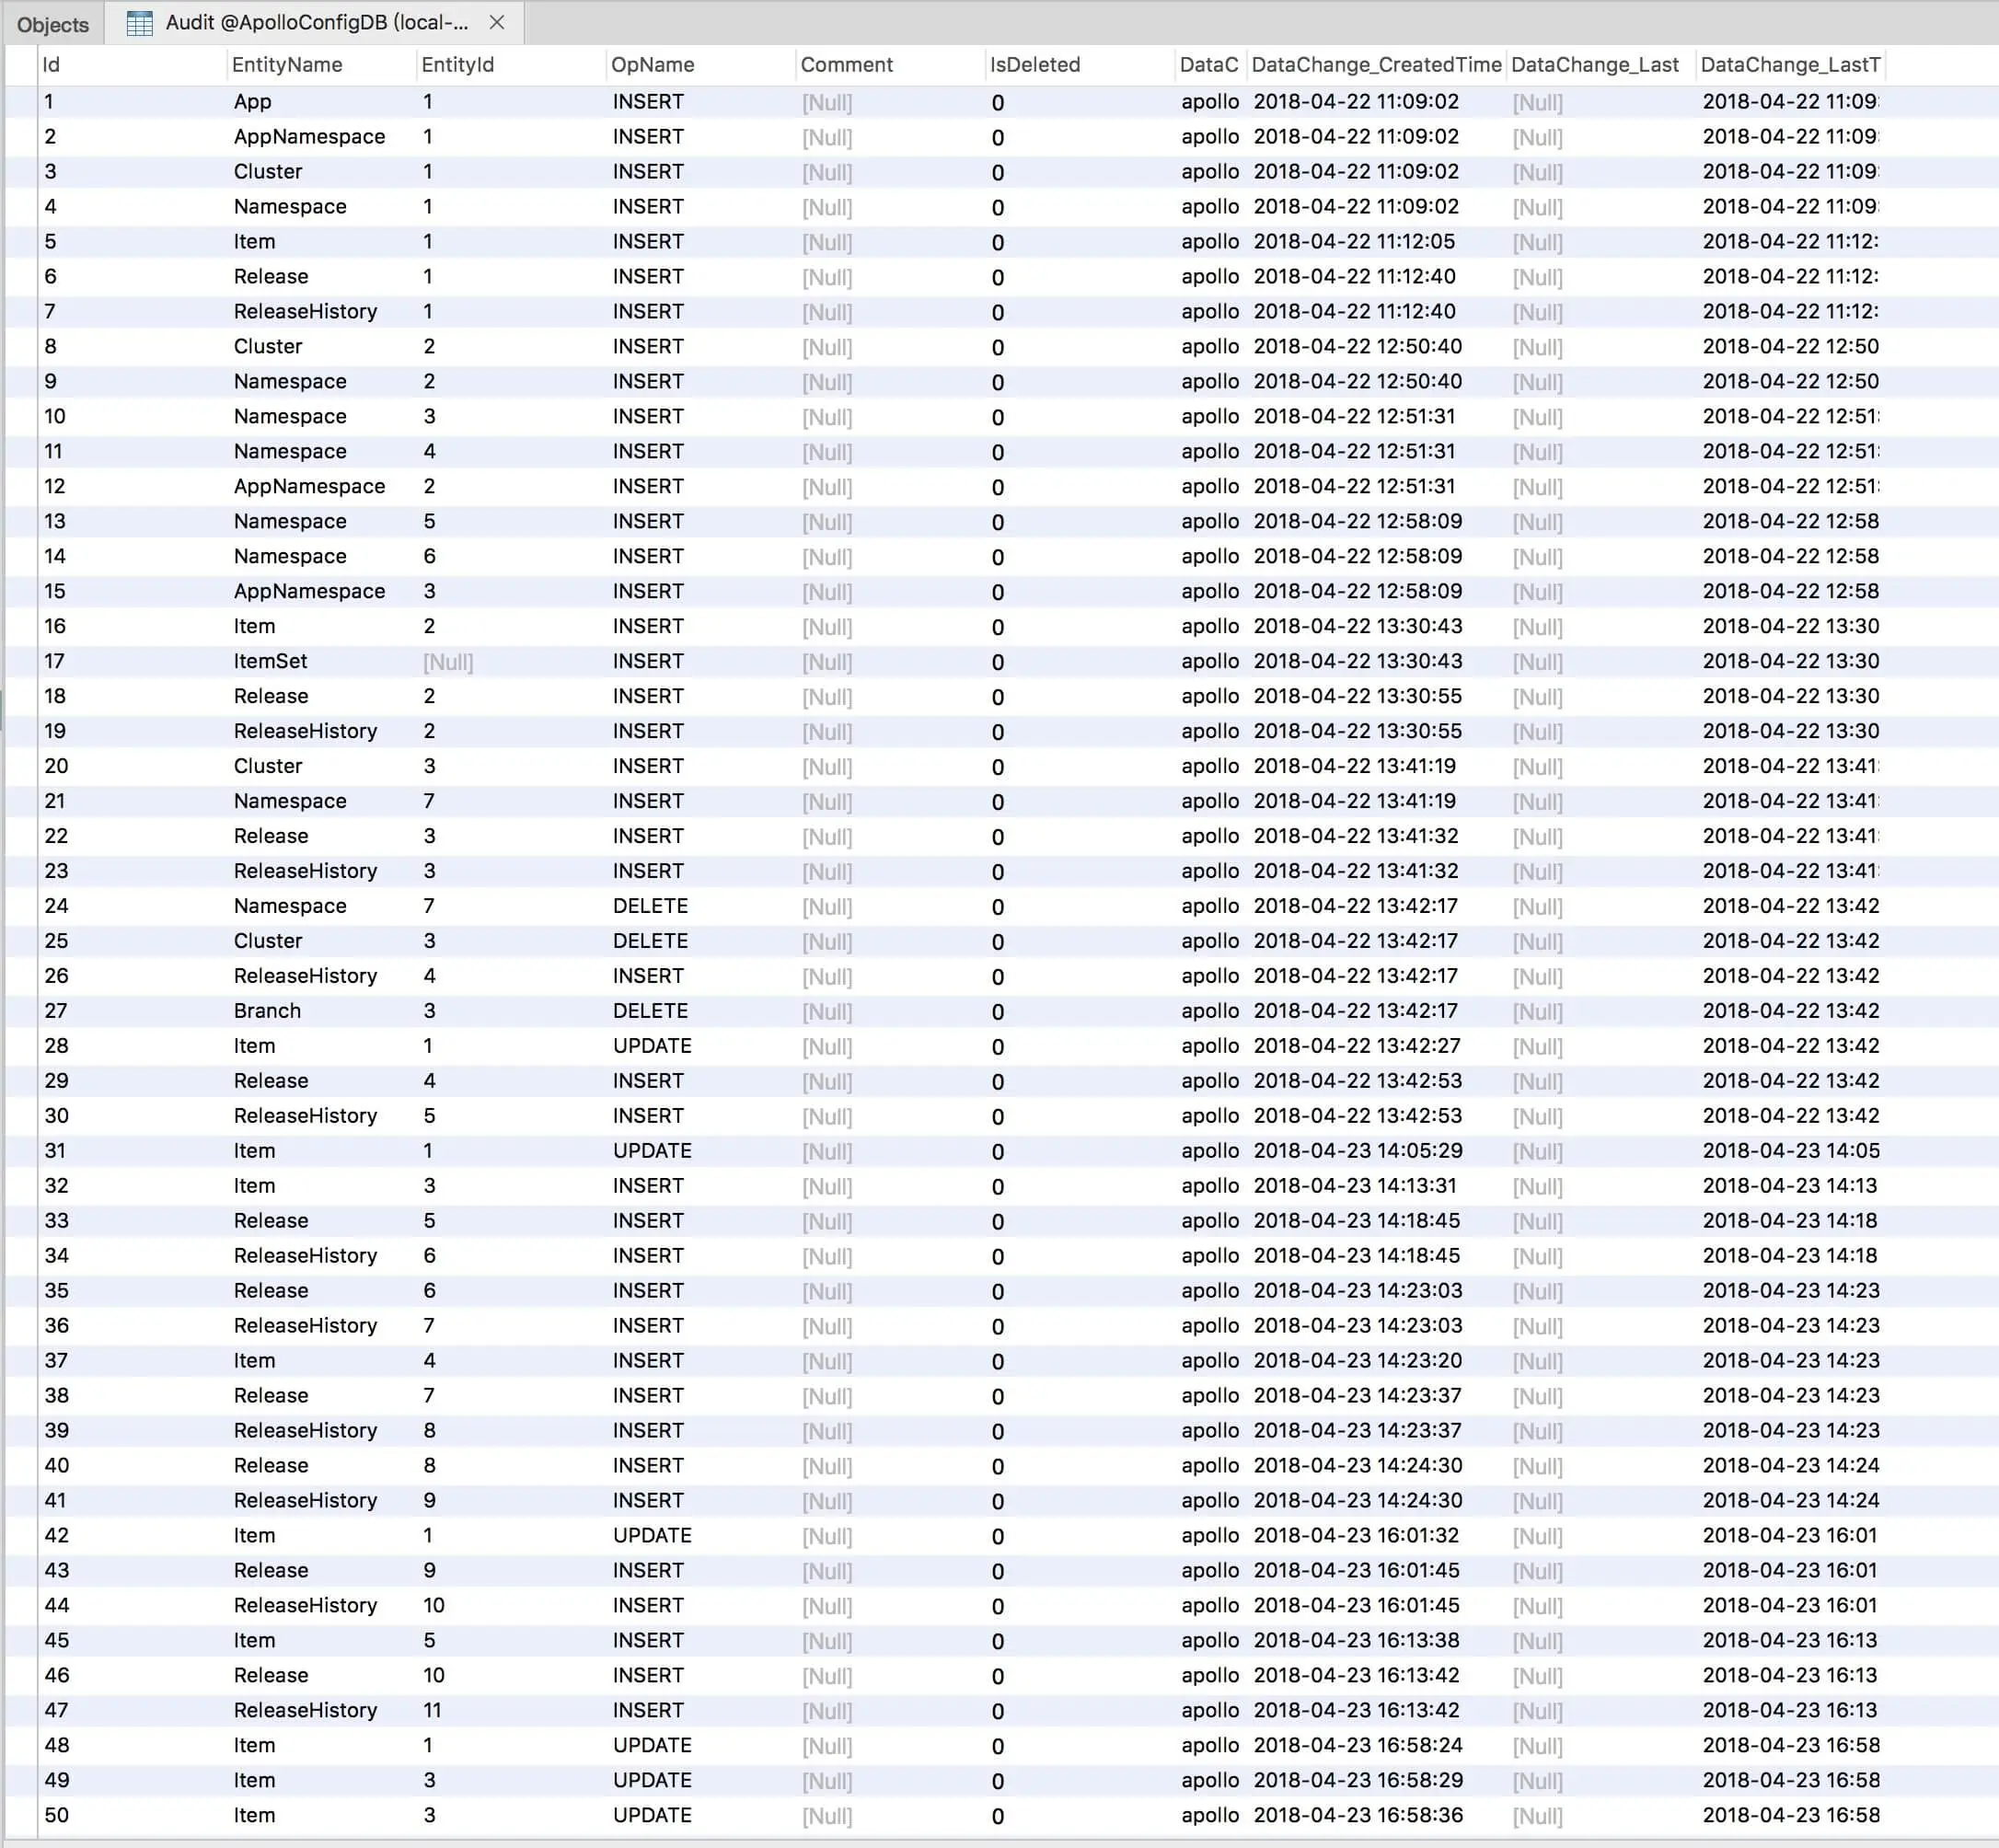Select 'INSERT' OpName in row 12

tap(648, 487)
